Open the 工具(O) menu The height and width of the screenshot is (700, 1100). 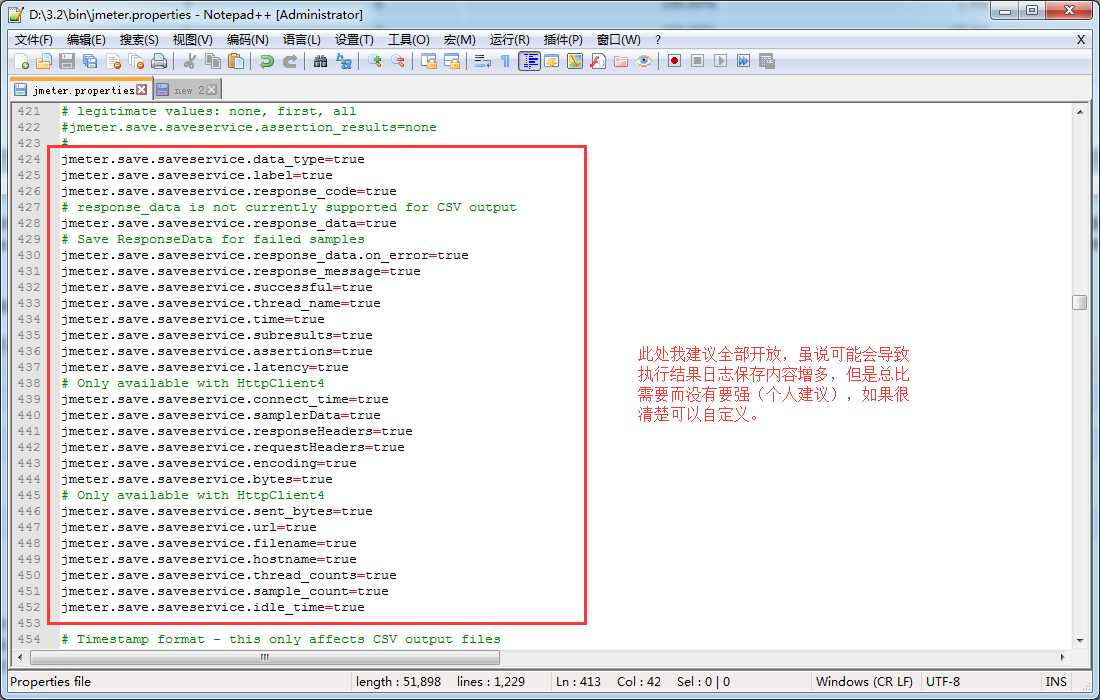click(409, 40)
